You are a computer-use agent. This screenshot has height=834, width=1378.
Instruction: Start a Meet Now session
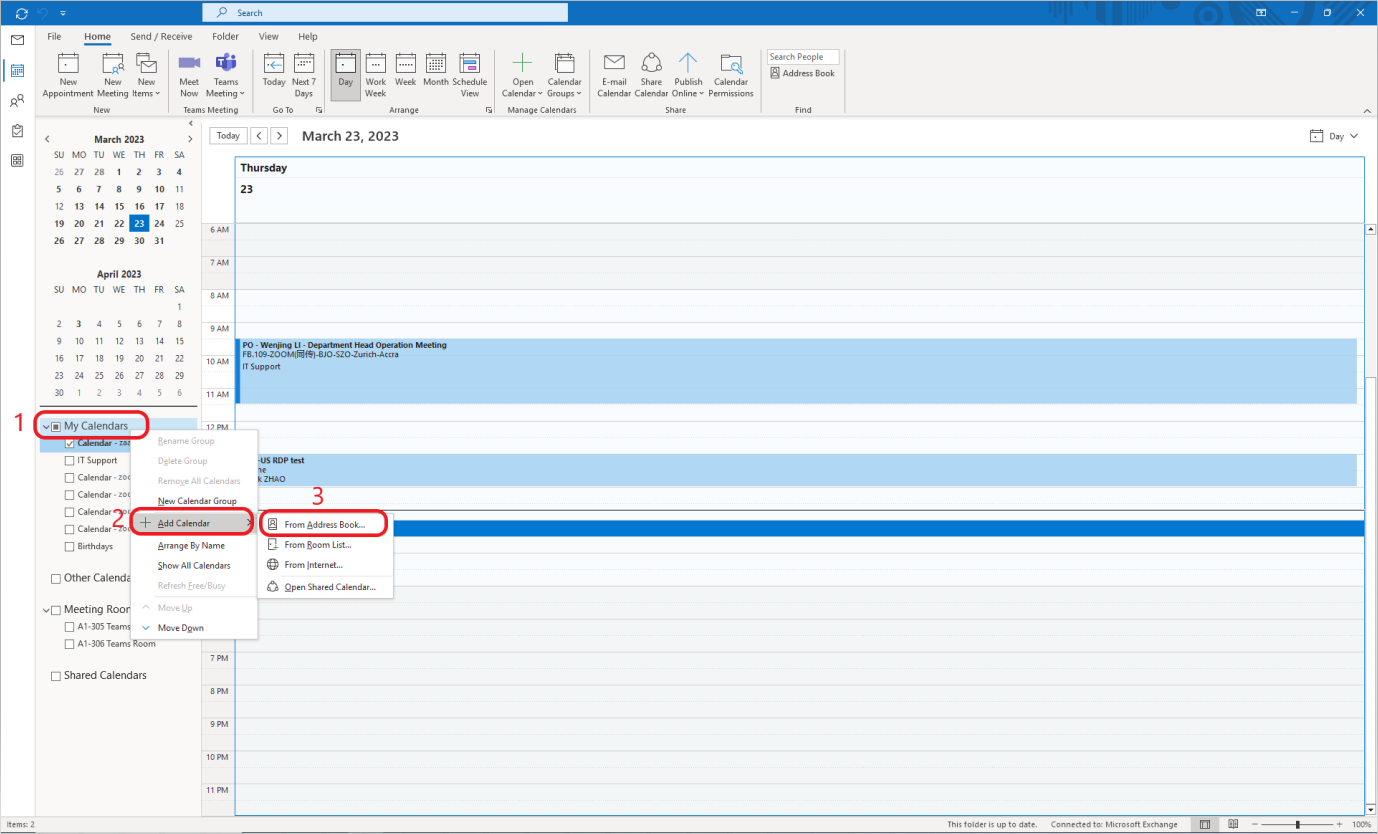point(189,74)
